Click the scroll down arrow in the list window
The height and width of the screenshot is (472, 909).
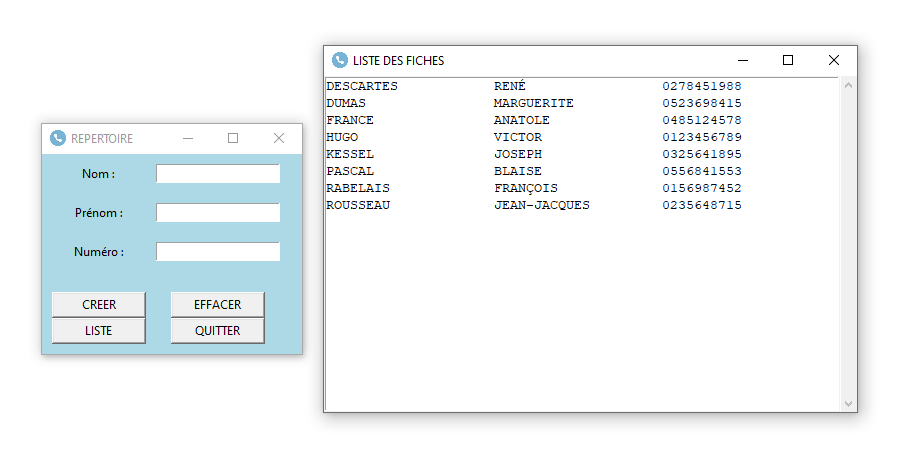point(849,403)
